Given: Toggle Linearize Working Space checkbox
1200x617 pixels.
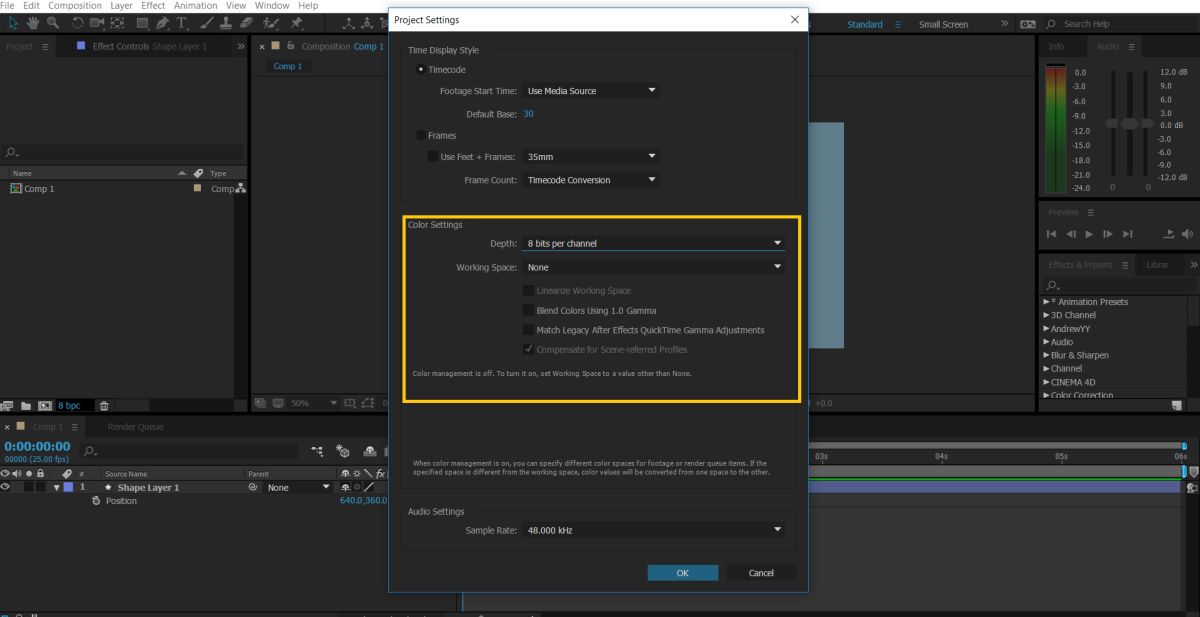Looking at the screenshot, I should (x=528, y=290).
